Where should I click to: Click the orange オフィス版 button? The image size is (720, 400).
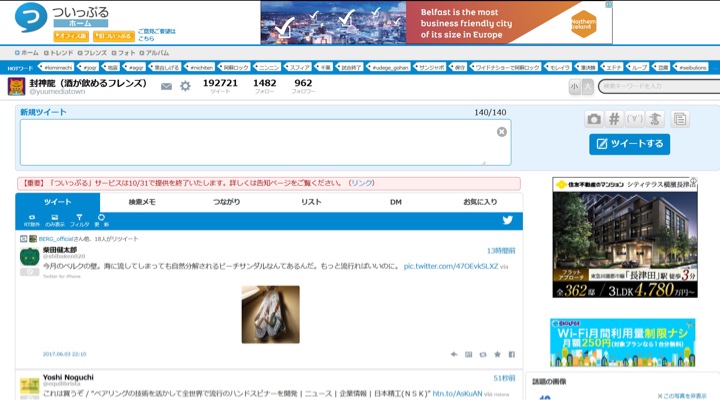[71, 36]
